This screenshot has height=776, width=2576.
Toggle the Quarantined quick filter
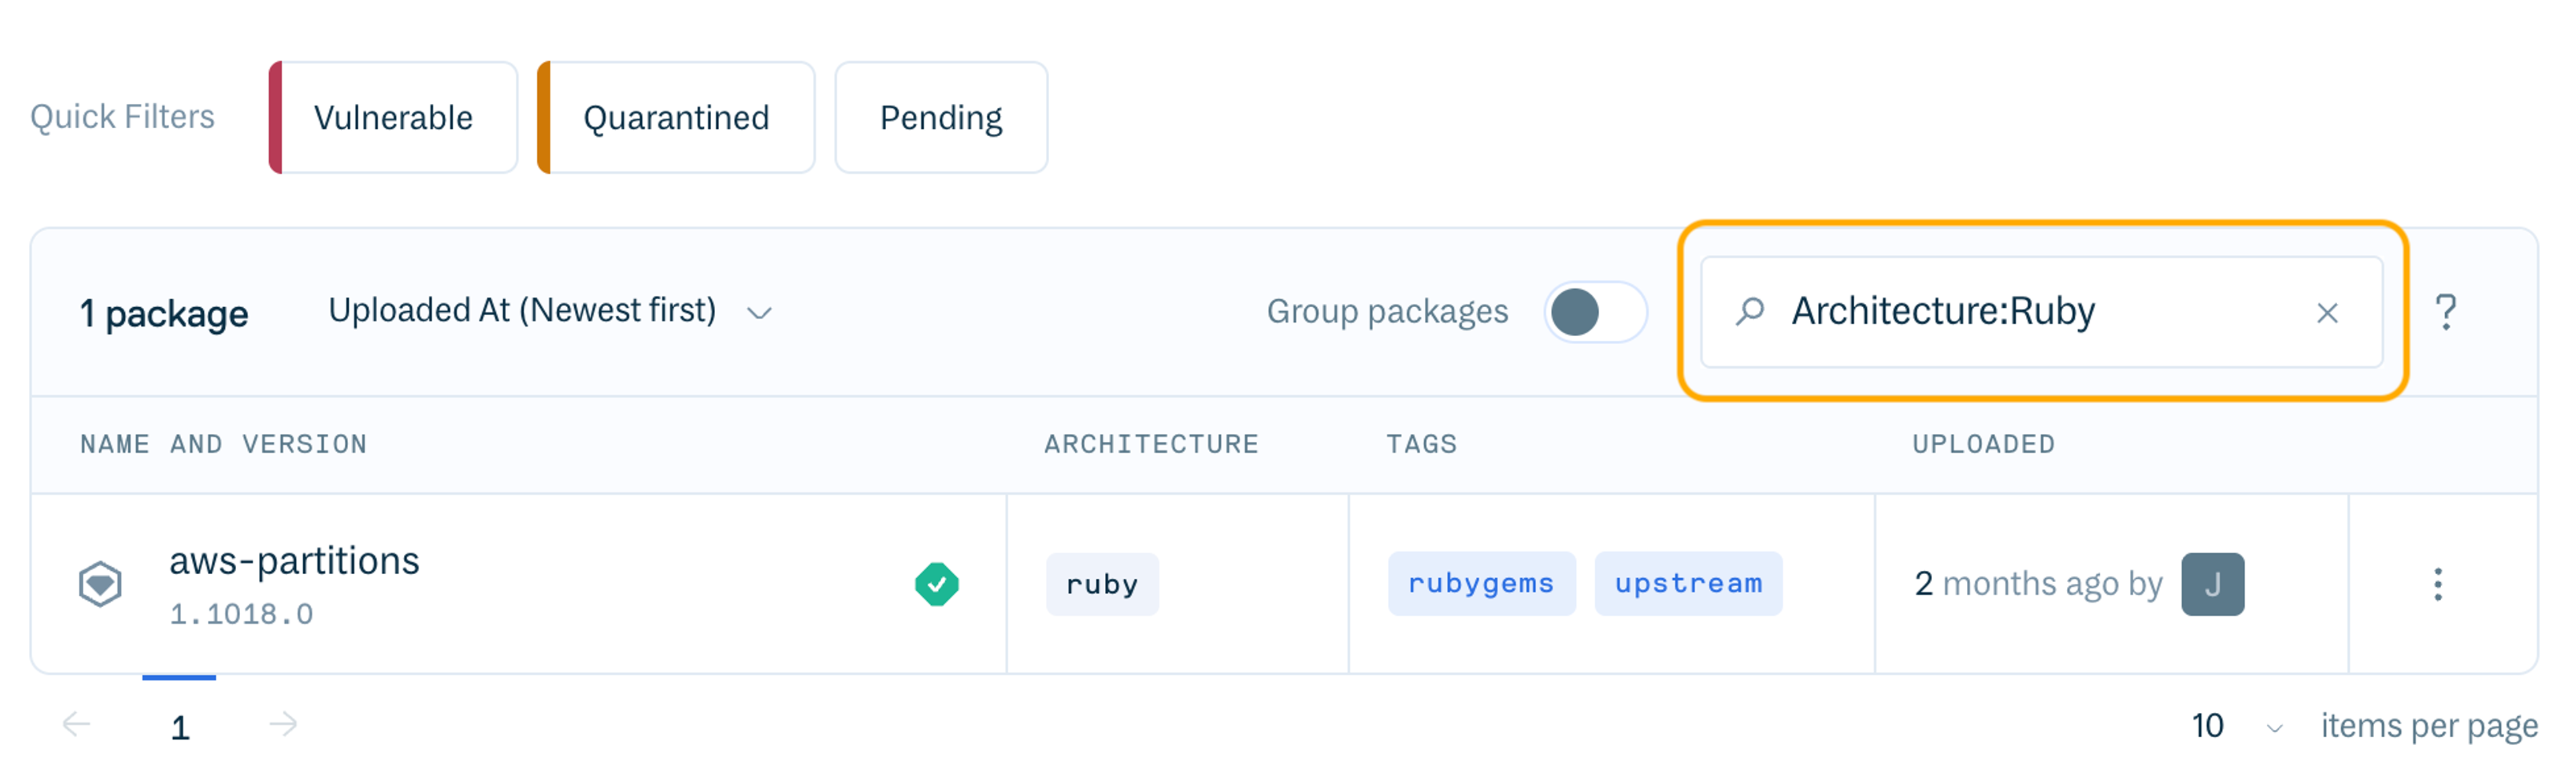675,117
